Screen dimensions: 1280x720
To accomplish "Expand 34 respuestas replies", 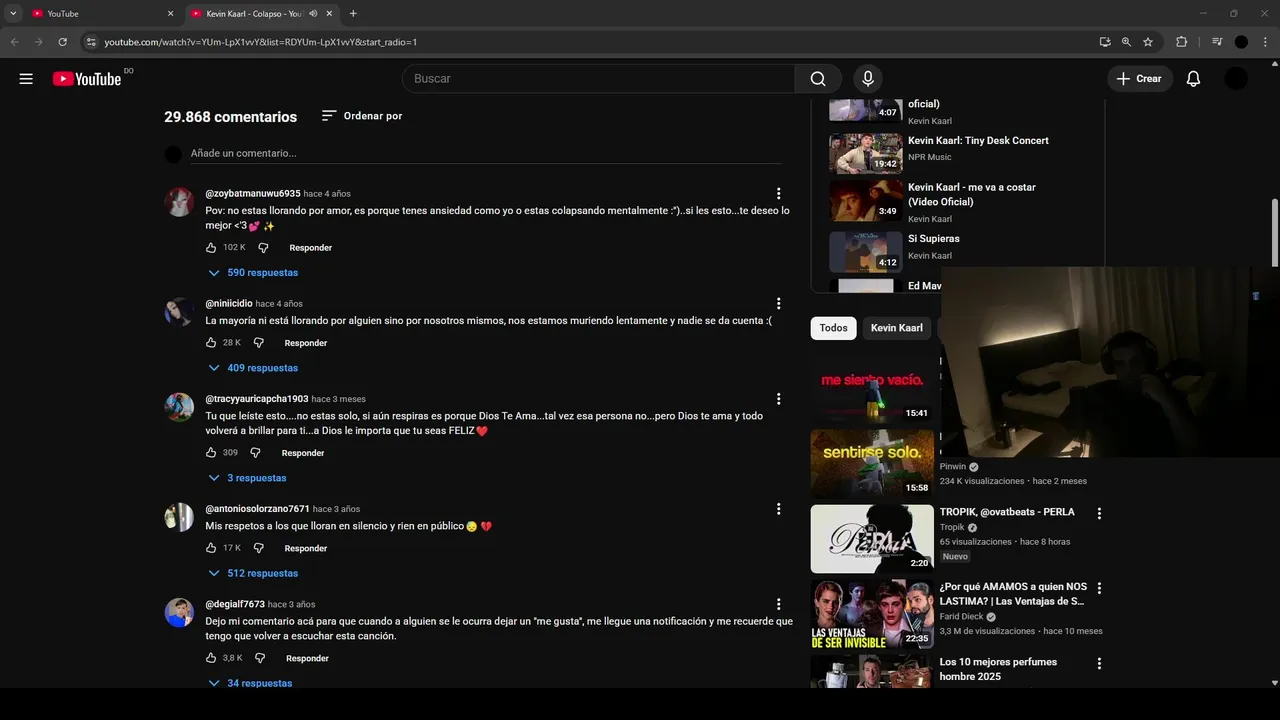I will tap(250, 683).
